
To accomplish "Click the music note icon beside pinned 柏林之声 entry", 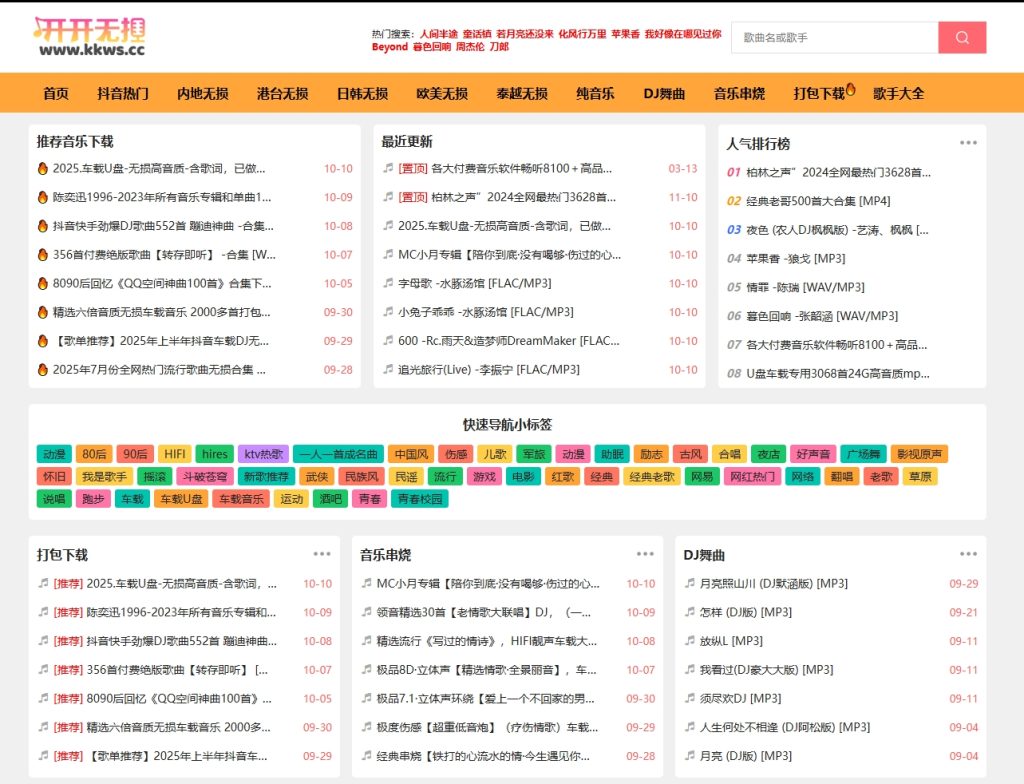I will point(389,197).
